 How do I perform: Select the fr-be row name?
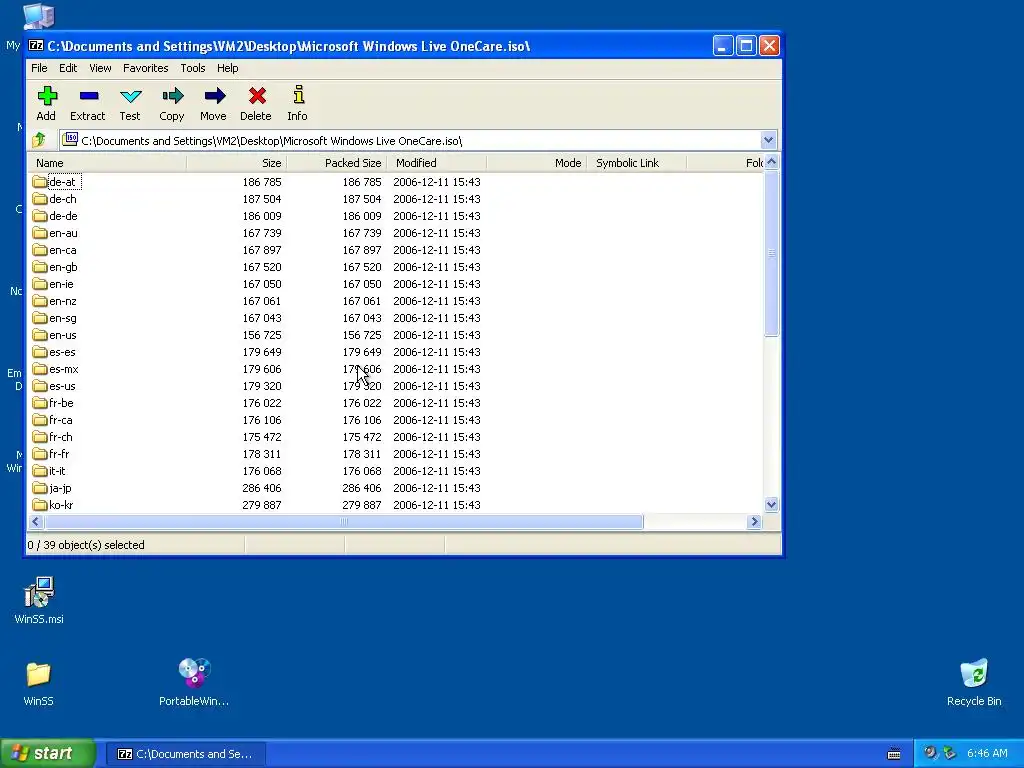[61, 403]
